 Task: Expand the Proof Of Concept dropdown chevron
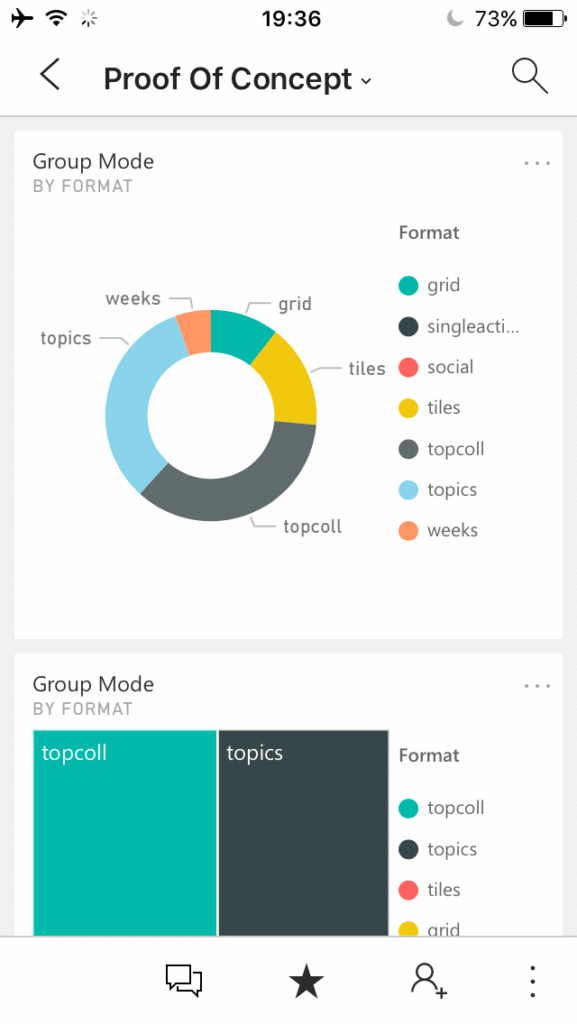tap(366, 81)
